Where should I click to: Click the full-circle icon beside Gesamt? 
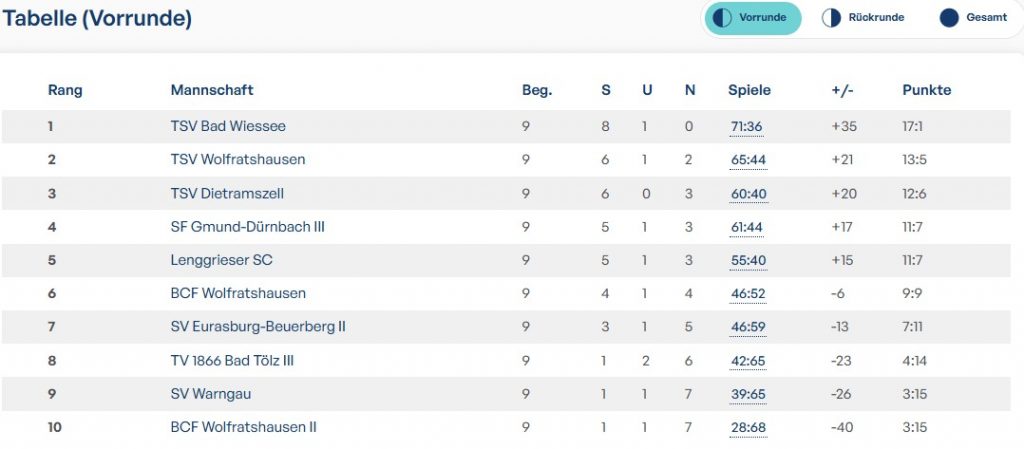pos(949,18)
